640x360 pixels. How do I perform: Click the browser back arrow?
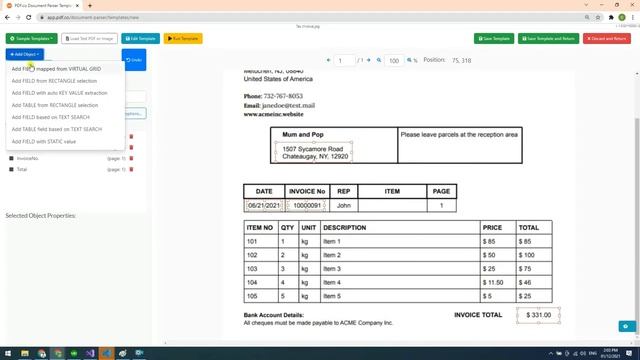coord(7,18)
